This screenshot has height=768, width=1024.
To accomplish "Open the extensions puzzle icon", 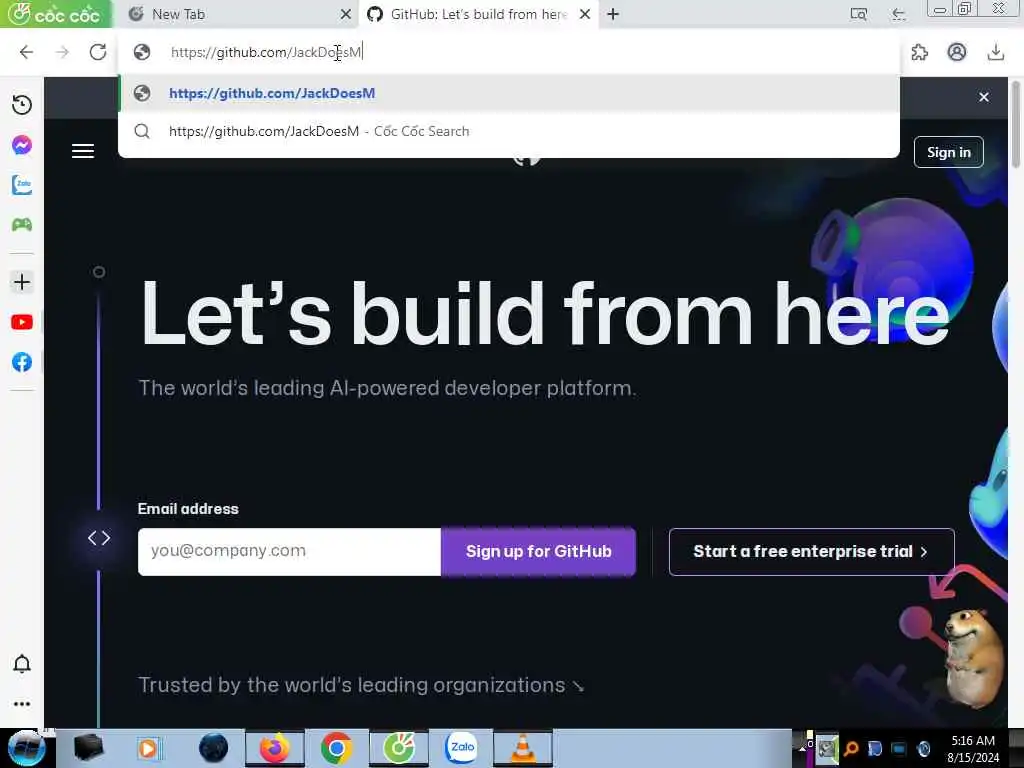I will [x=920, y=52].
